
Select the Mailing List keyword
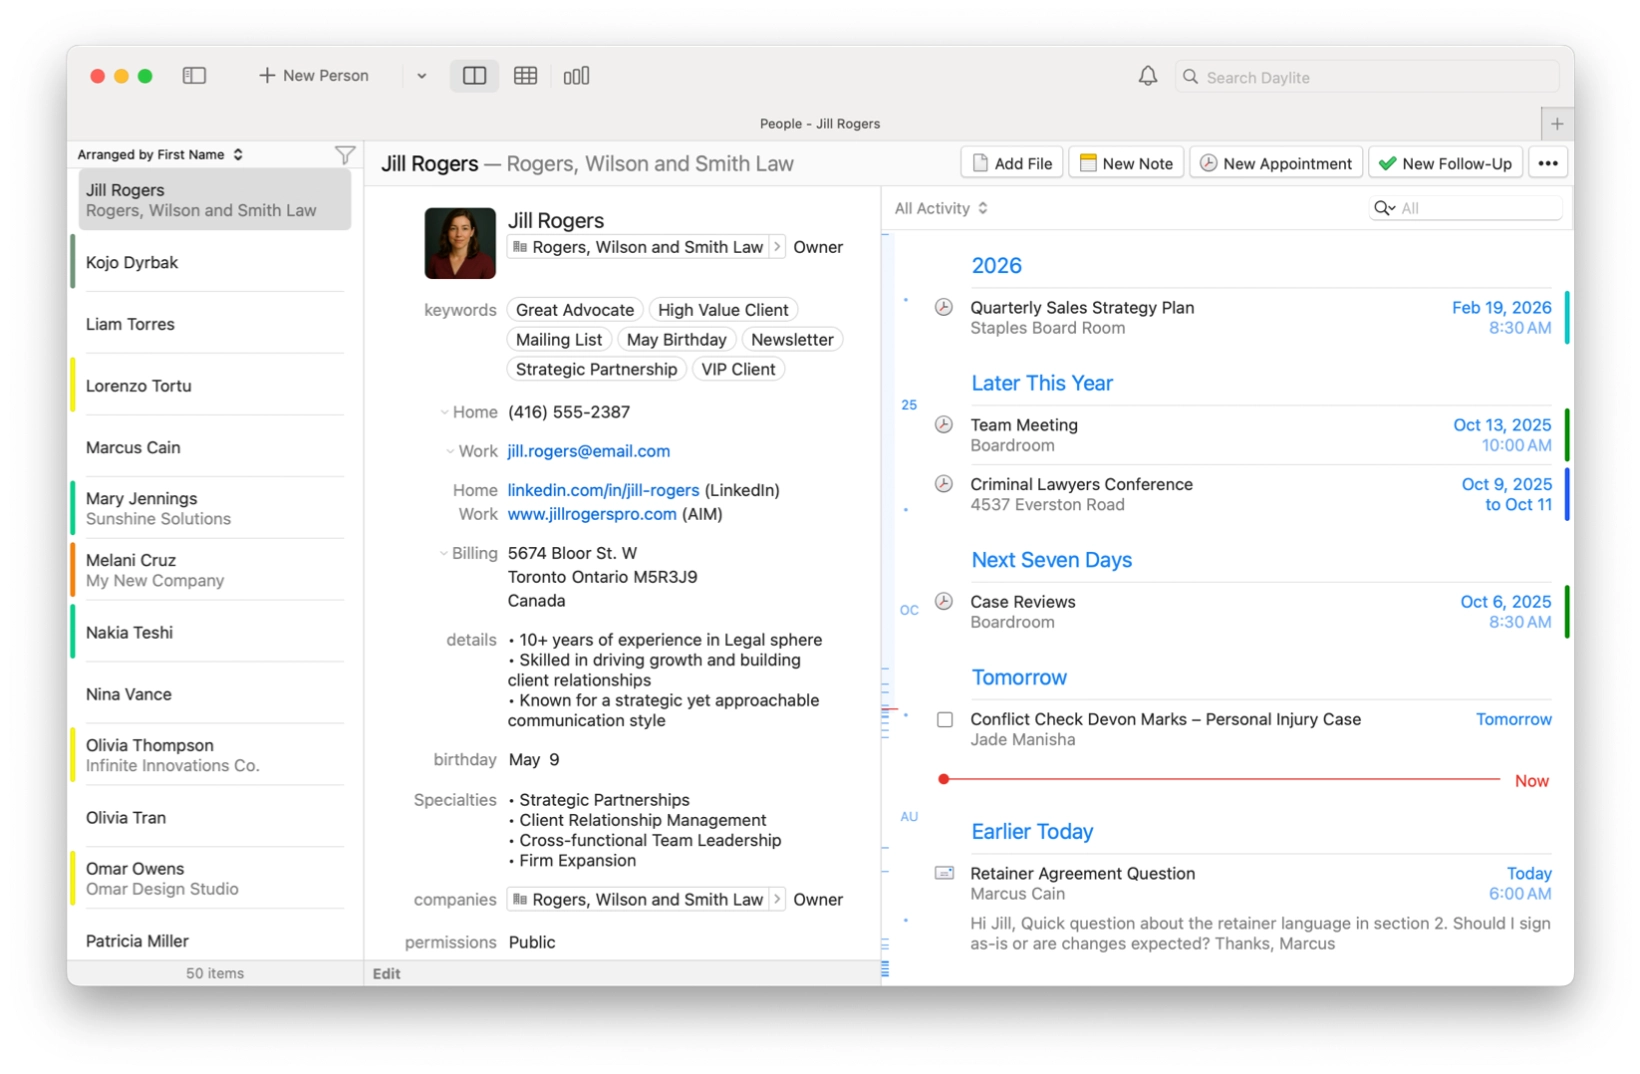(559, 340)
